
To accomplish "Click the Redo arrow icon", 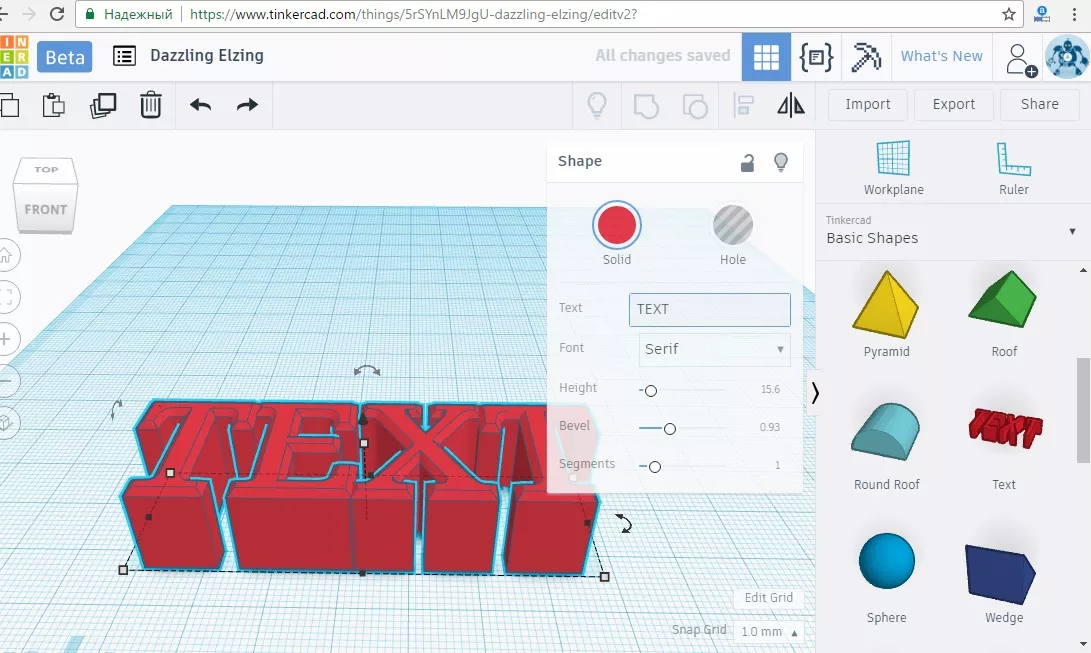I will click(x=247, y=105).
